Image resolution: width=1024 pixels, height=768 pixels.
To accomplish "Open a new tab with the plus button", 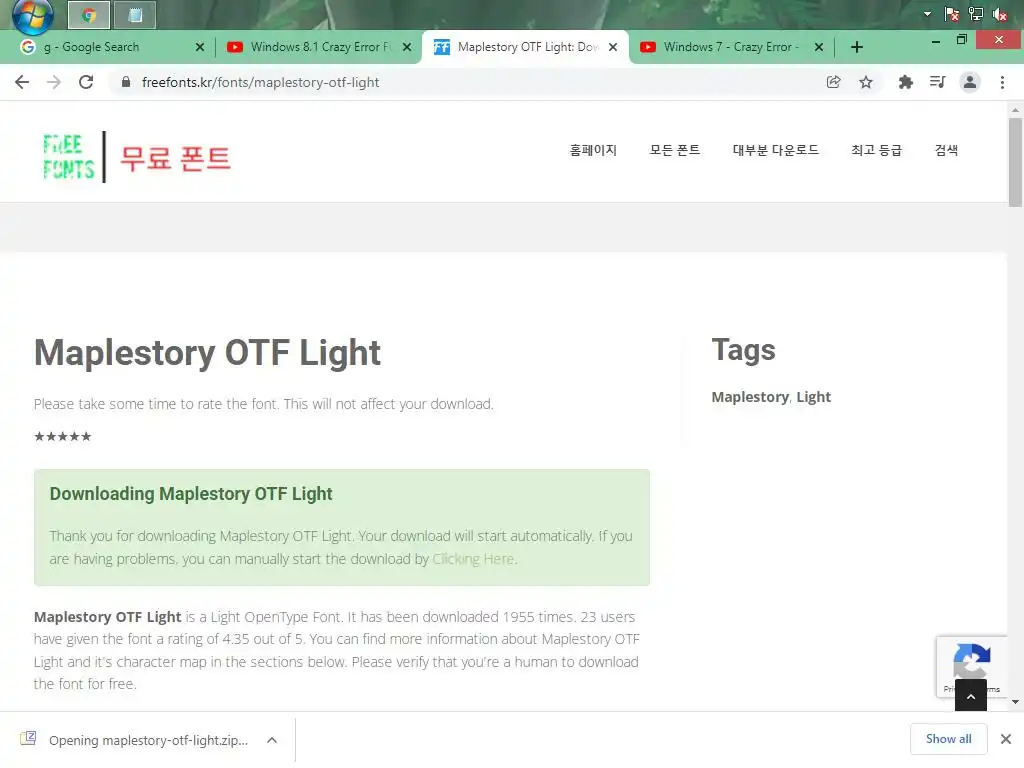I will click(857, 47).
